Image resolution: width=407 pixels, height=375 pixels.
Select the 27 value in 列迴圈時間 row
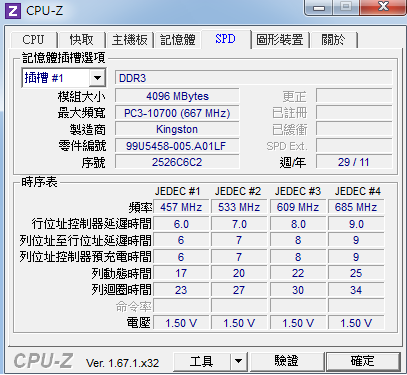tap(239, 290)
